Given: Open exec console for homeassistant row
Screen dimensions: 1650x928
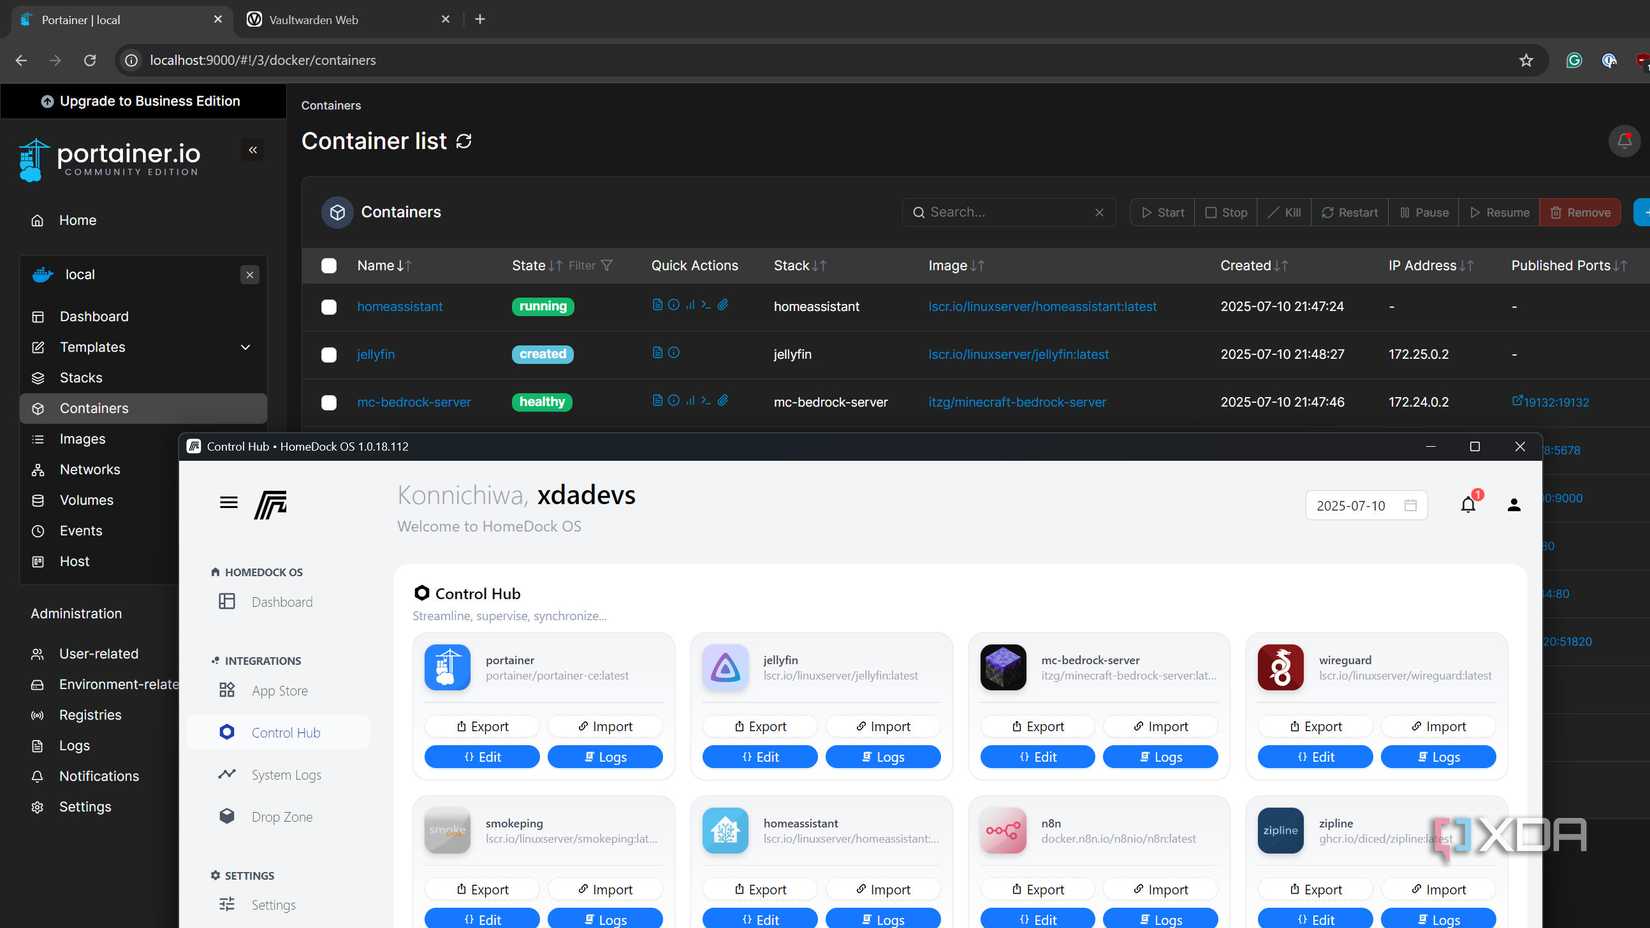Looking at the screenshot, I should [x=706, y=305].
